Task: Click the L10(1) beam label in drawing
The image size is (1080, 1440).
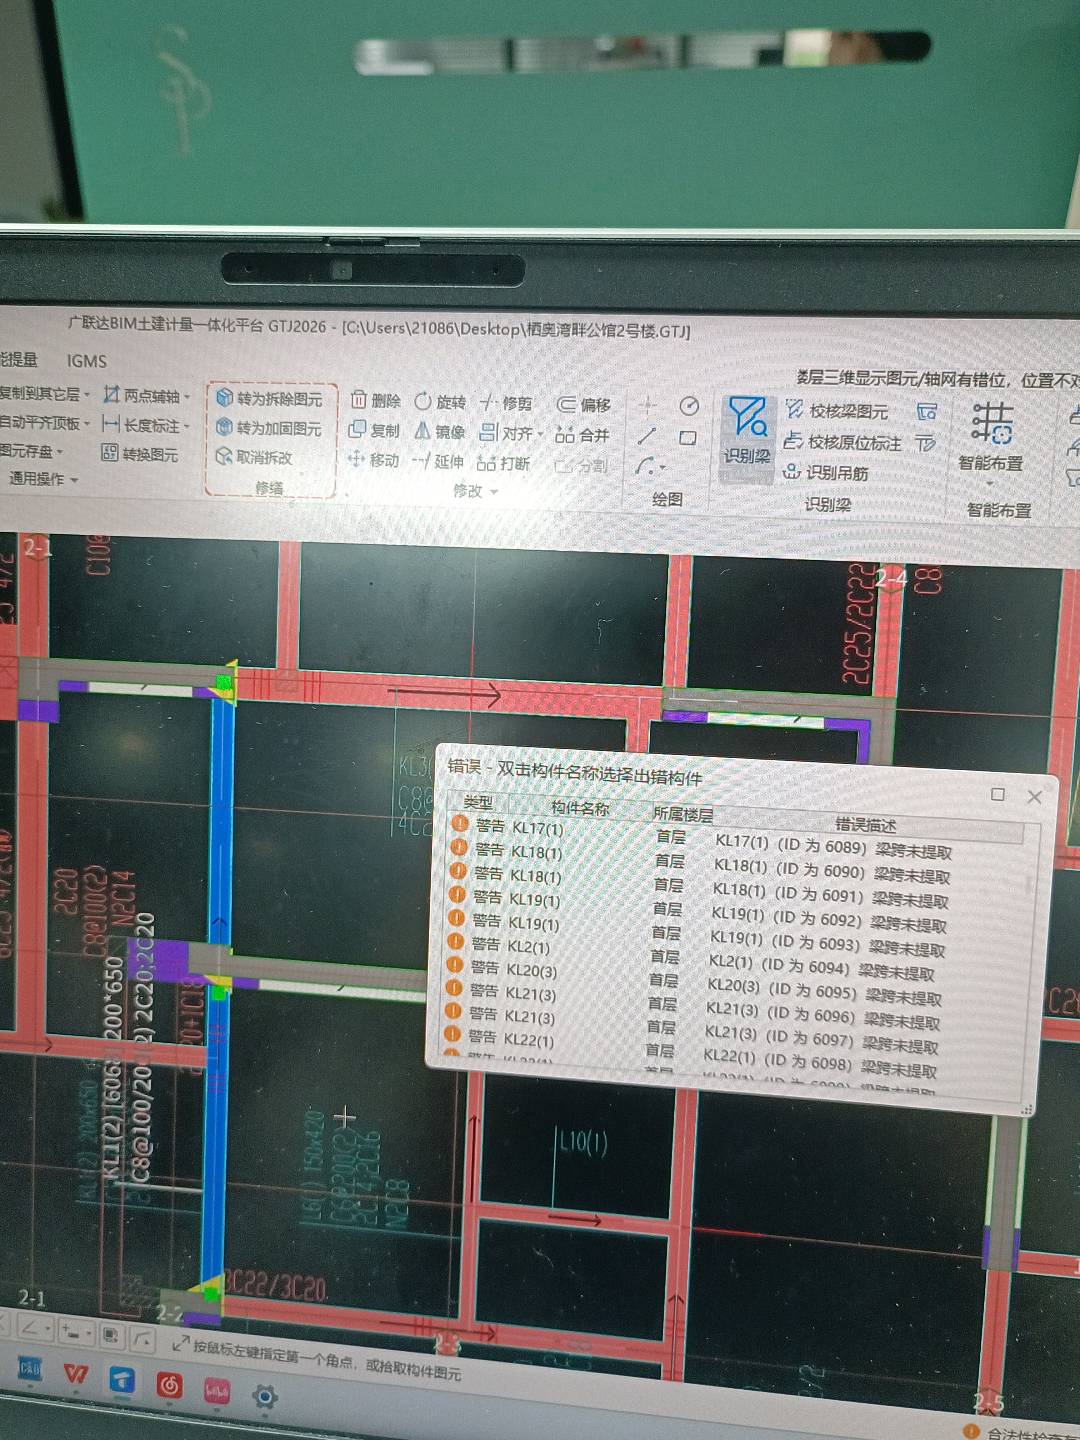Action: (582, 1141)
